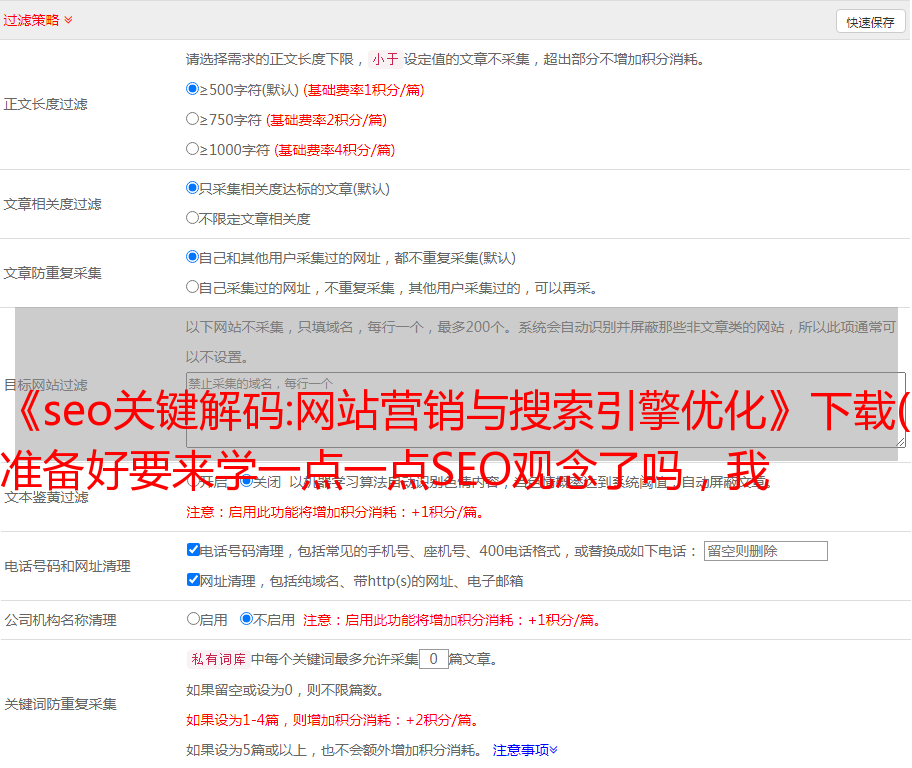Select the ≥500字符 default length option
This screenshot has width=912, height=768.
pyautogui.click(x=193, y=89)
